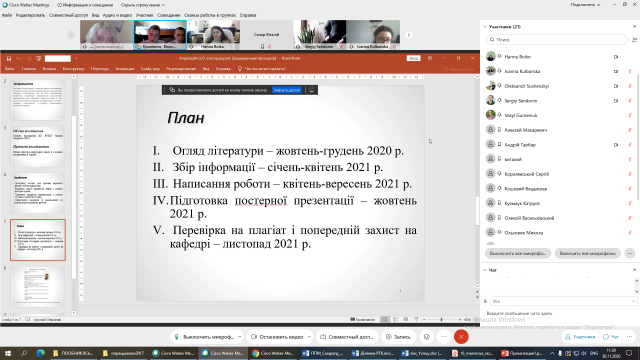Open participants panel more options ellipsis
Screen dimensions: 640x360
point(630,253)
